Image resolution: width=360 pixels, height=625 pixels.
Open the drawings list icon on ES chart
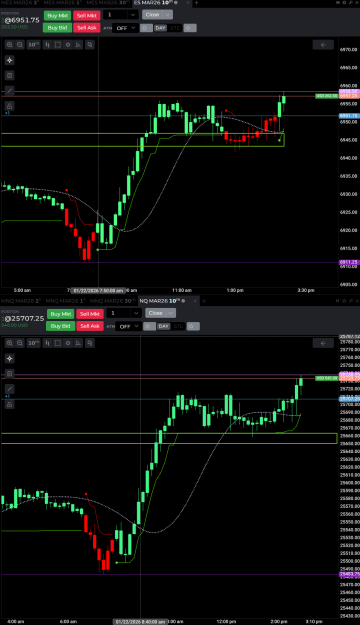tap(10, 75)
